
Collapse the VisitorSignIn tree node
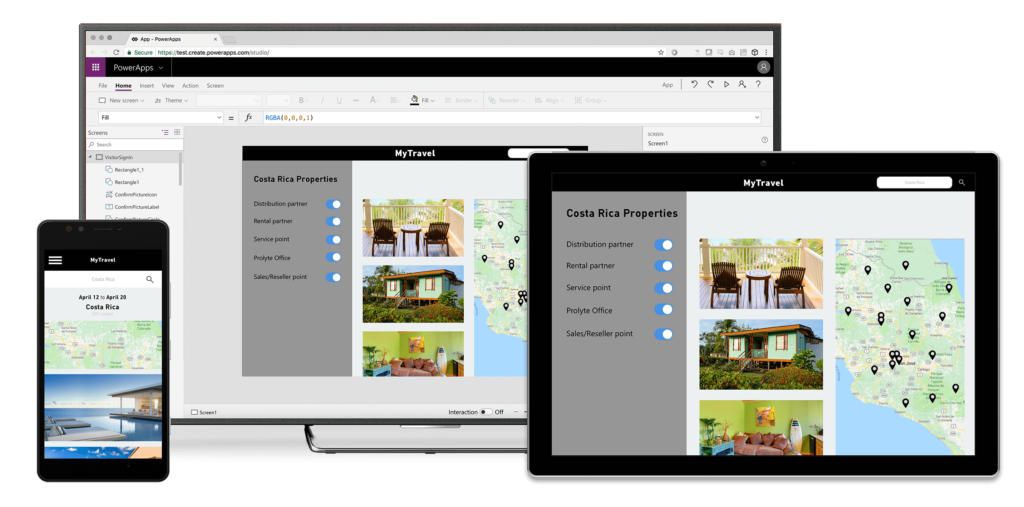click(x=90, y=157)
